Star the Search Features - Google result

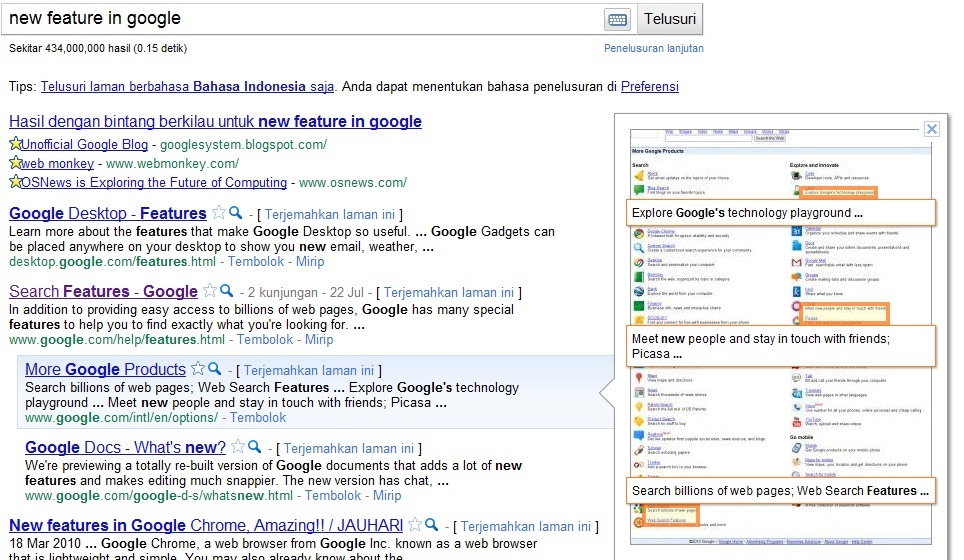coord(210,290)
